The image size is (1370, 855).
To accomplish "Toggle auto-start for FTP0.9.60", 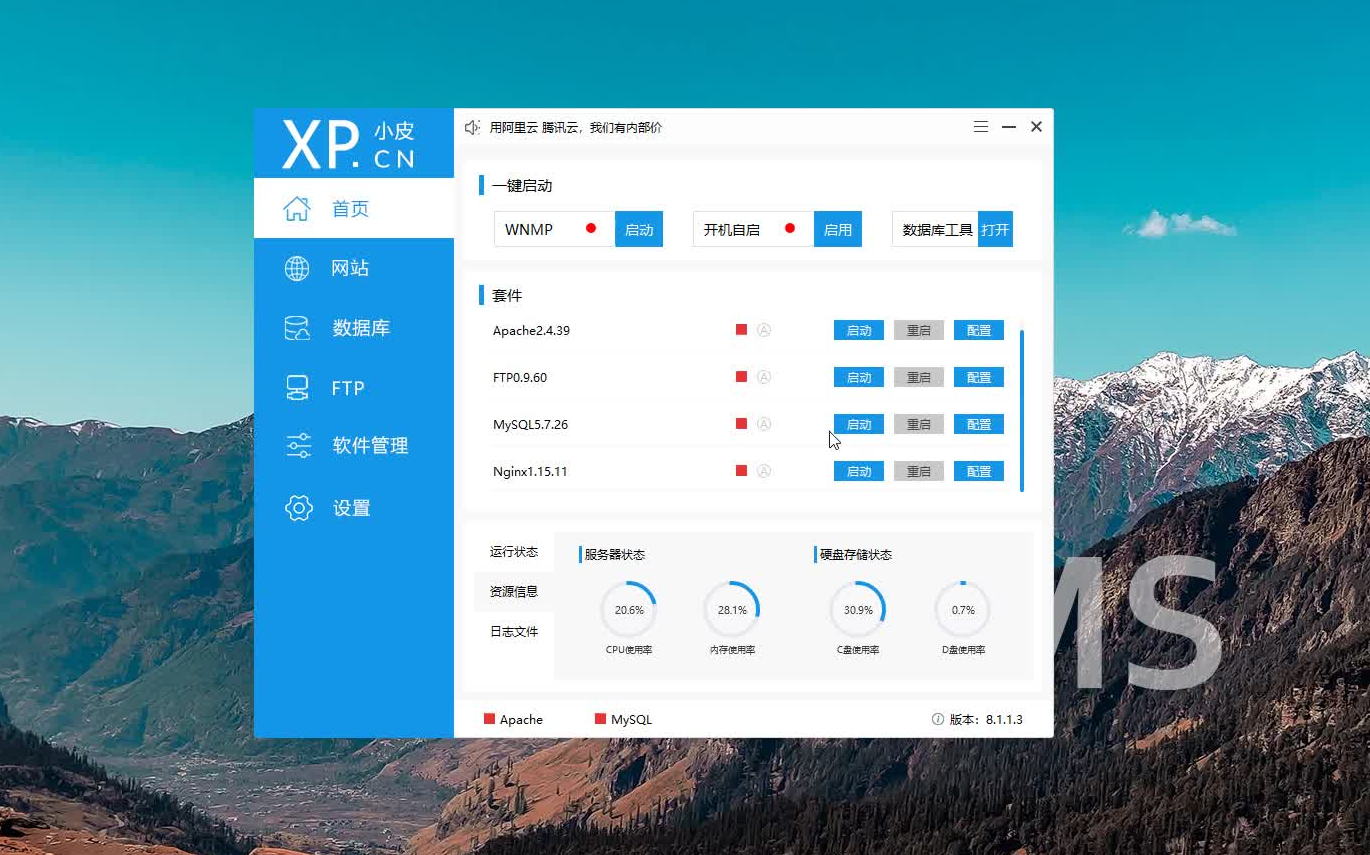I will pyautogui.click(x=765, y=377).
